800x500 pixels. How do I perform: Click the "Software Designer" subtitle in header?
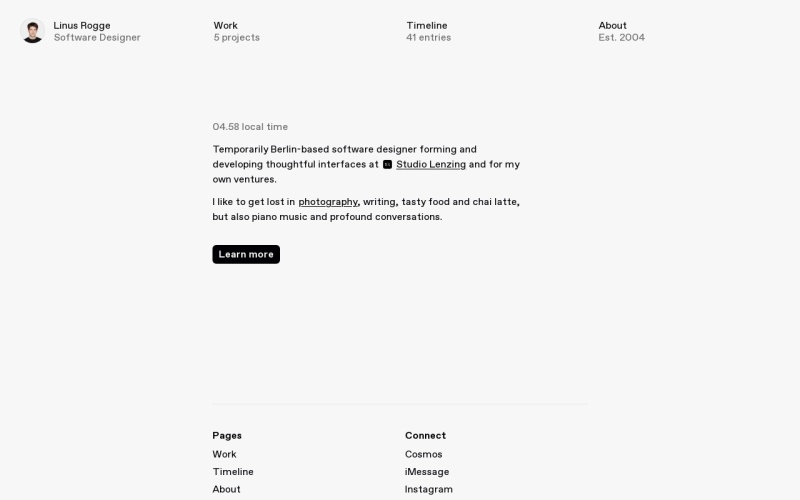(x=97, y=38)
